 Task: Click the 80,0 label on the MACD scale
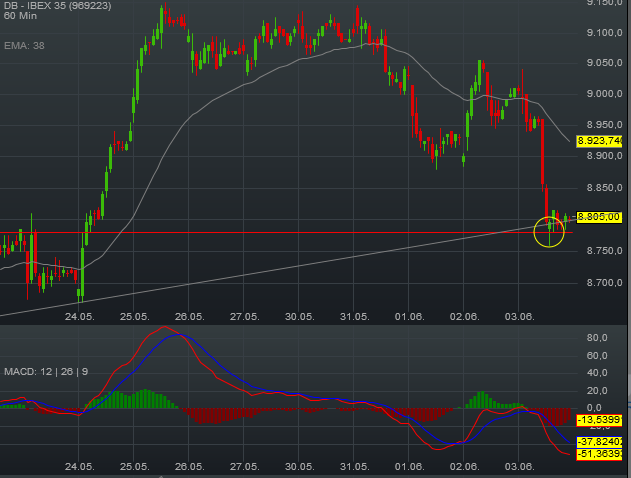point(598,338)
